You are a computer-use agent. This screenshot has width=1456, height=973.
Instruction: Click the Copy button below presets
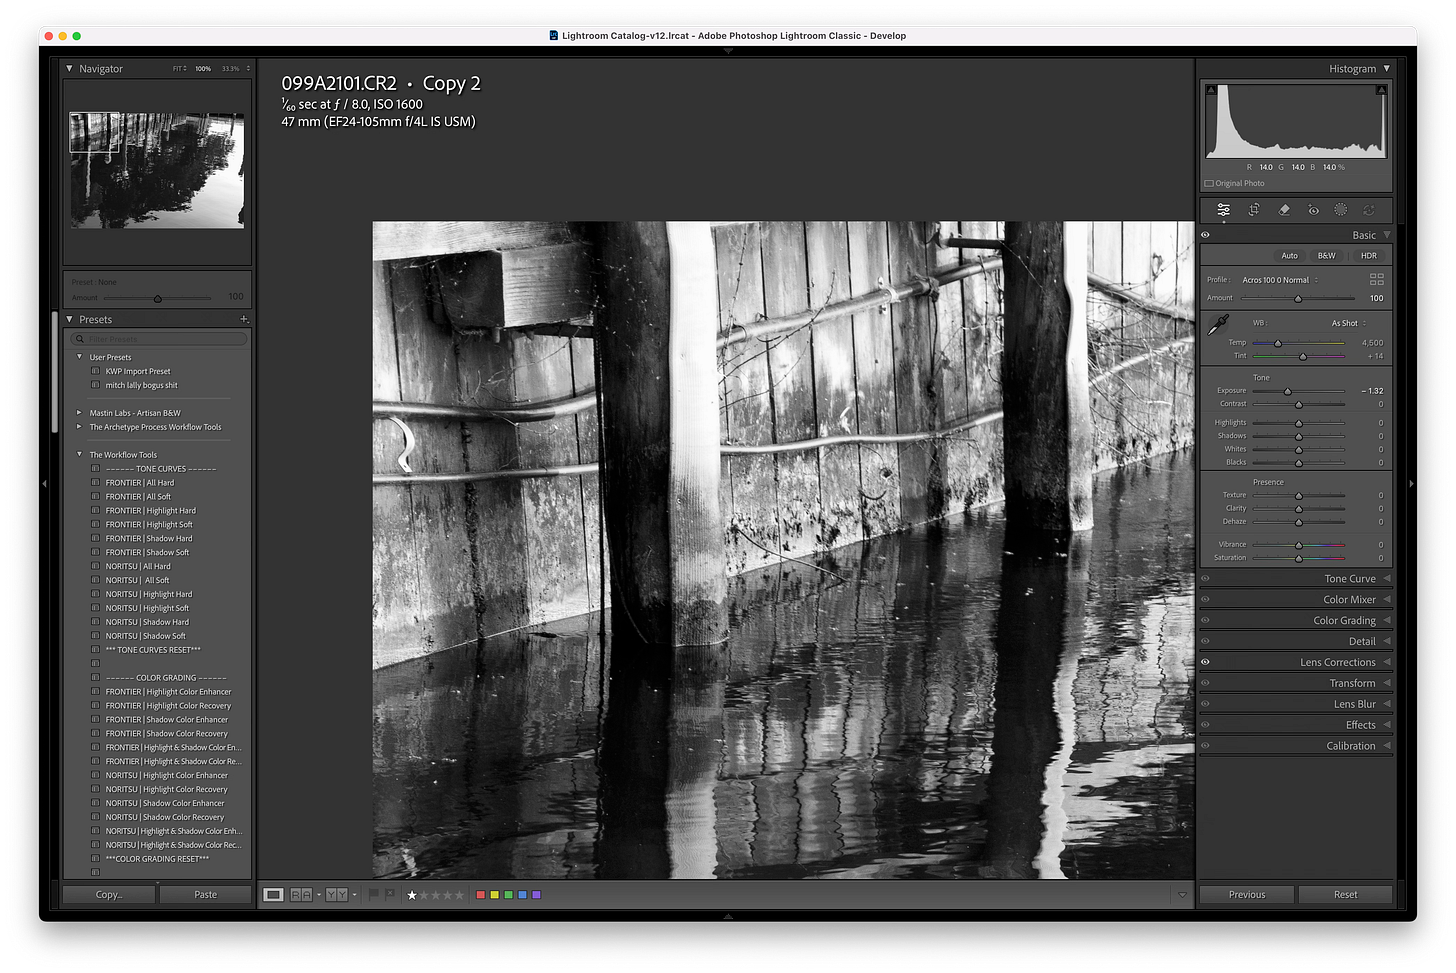[x=108, y=894]
